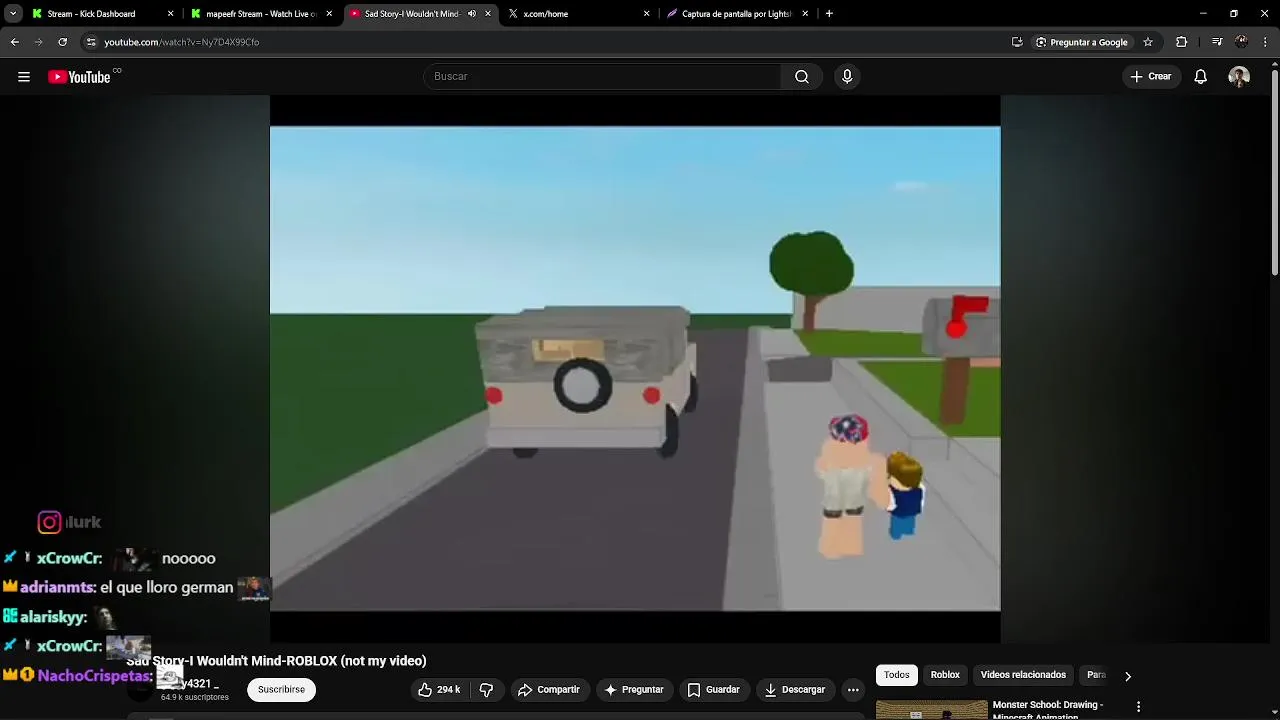
Task: Go to YouTube home via logo
Action: (79, 77)
